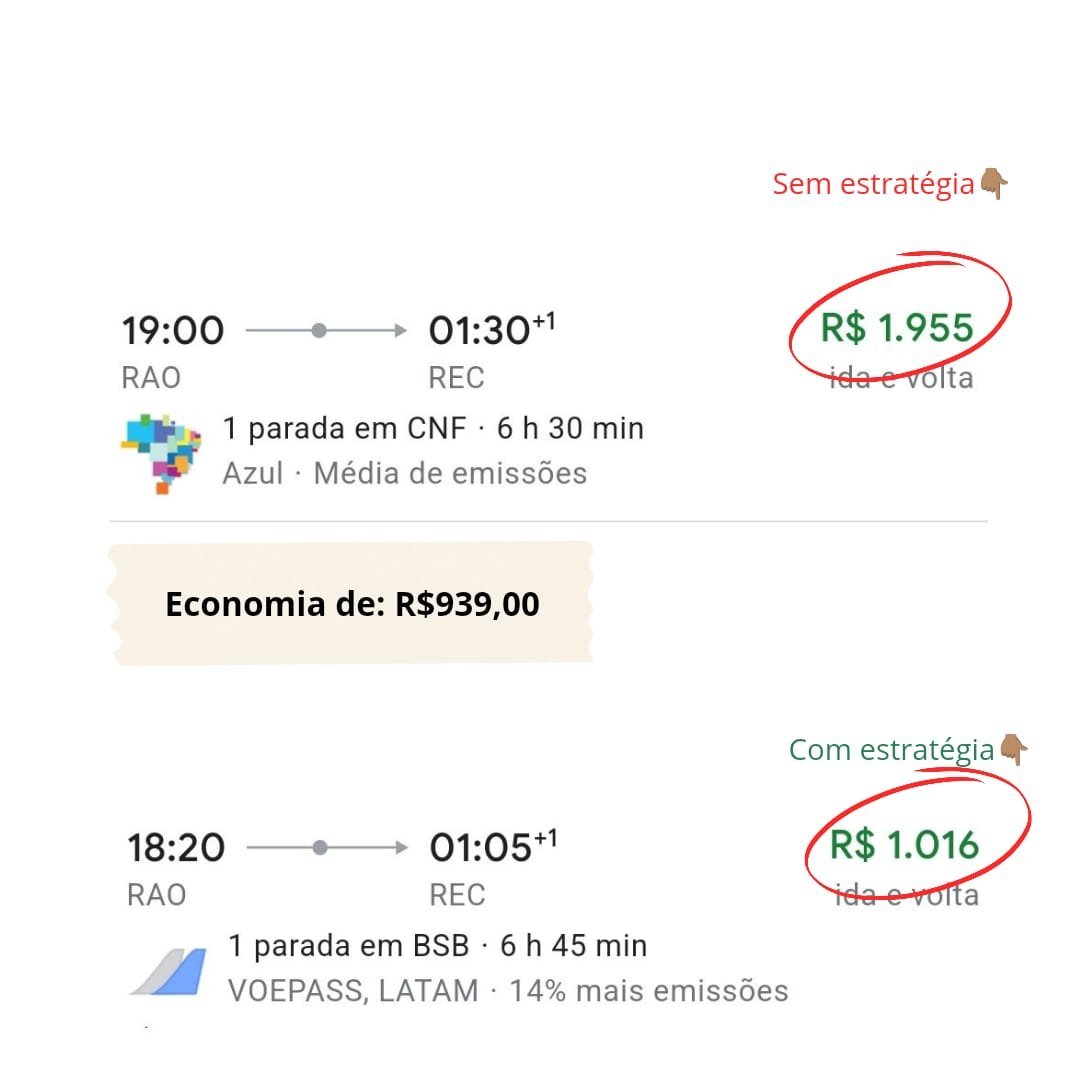Click the pointing hand emoji beside Sem estratégia
This screenshot has width=1080, height=1080.
[x=994, y=184]
